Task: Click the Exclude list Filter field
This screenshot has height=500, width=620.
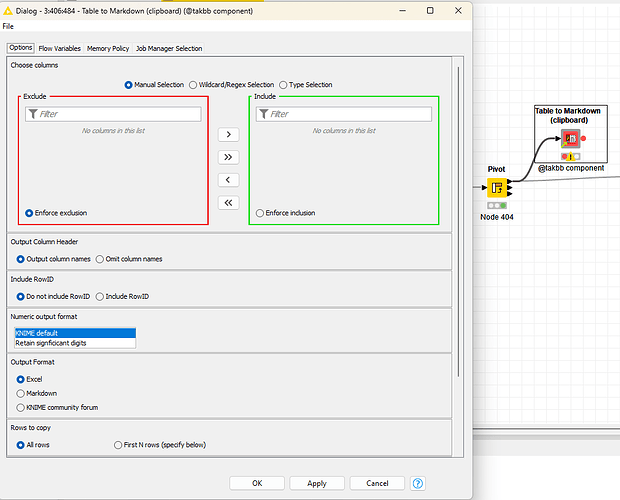Action: point(113,114)
